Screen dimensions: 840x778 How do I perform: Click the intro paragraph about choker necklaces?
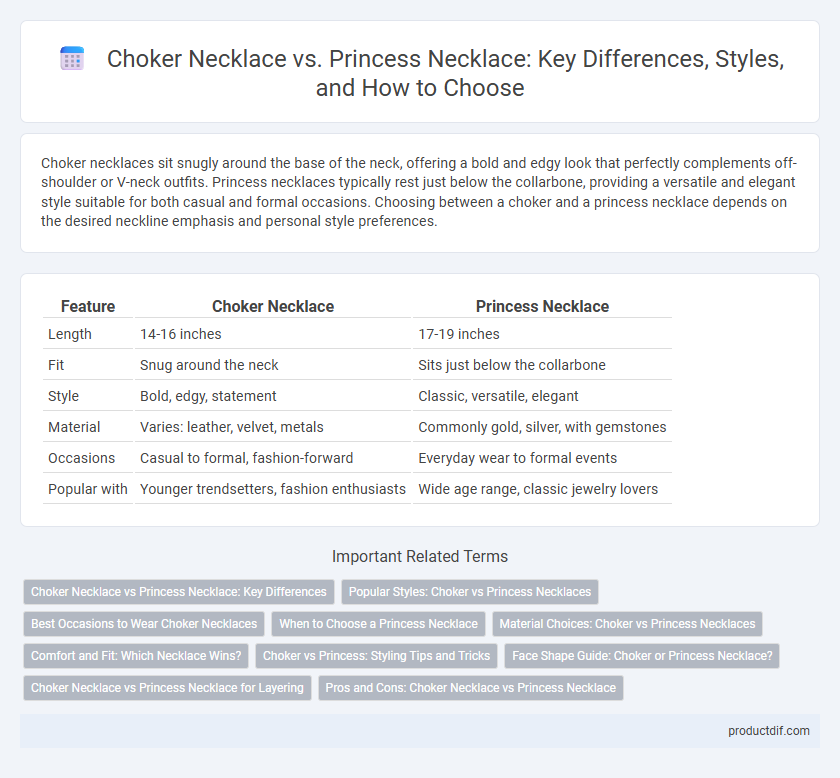[419, 192]
